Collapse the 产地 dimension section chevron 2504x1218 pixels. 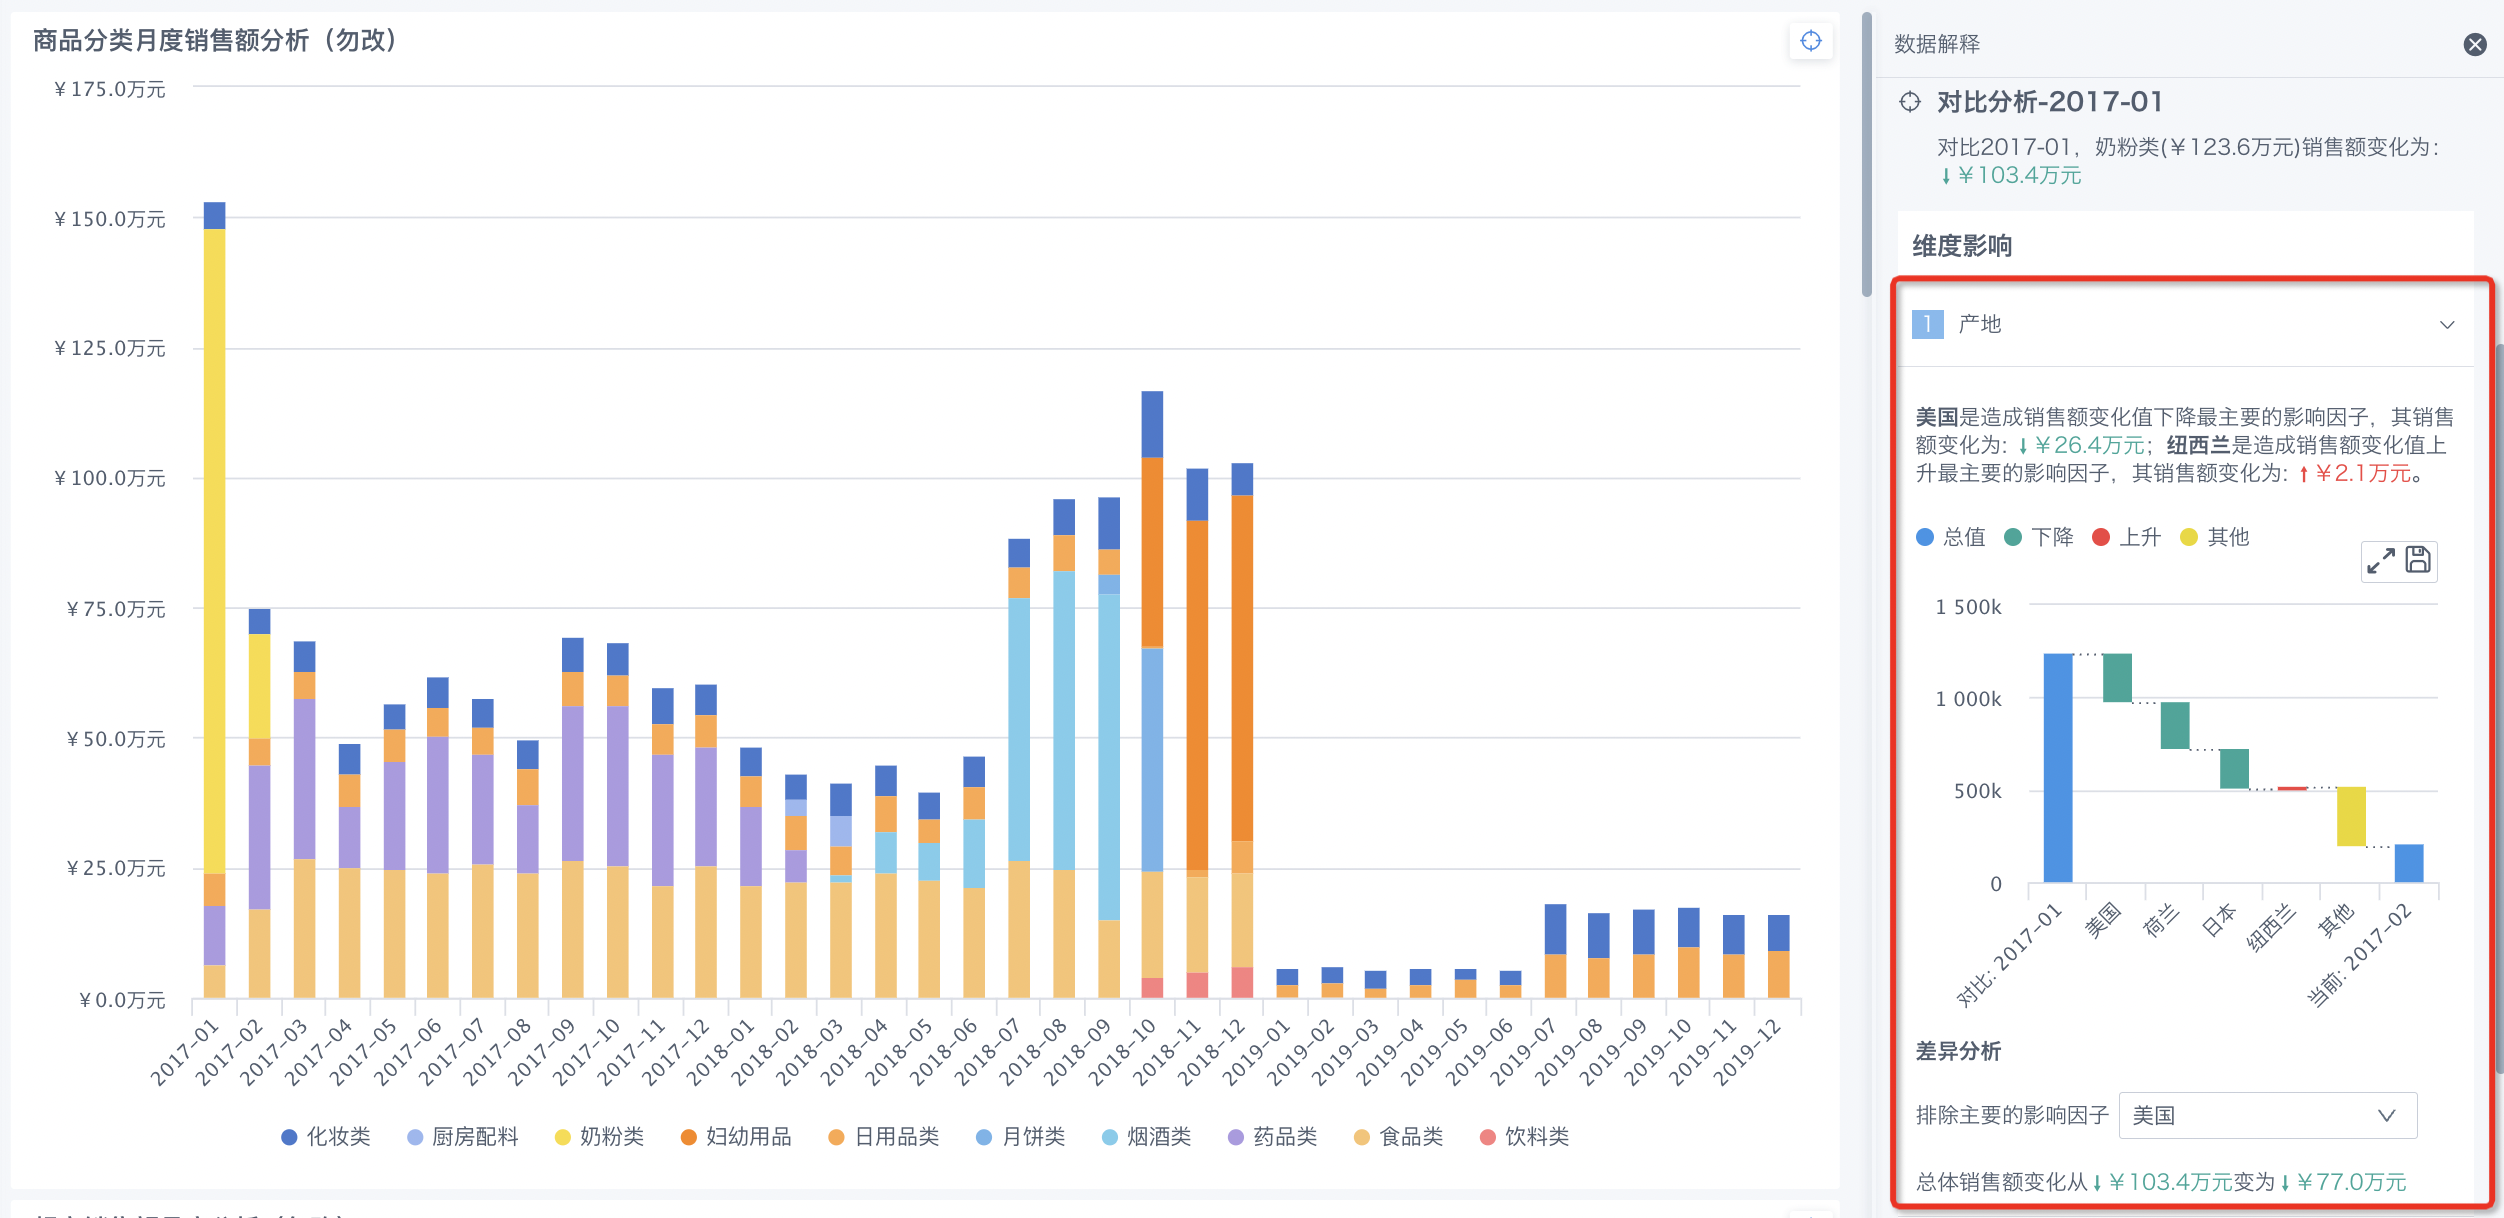(2447, 325)
